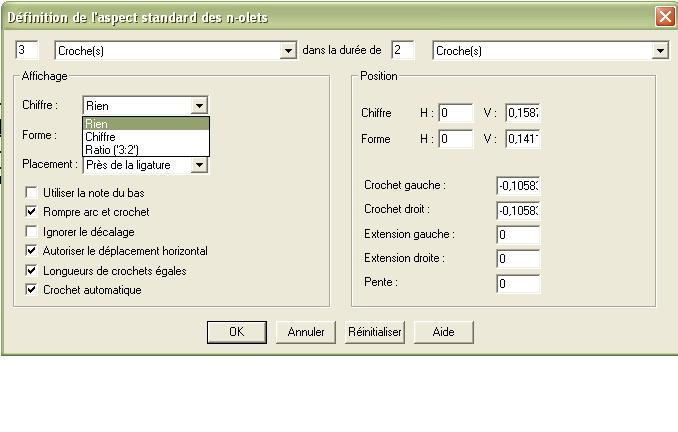Choose 'Chiffre' option in dropdown list
The image size is (678, 432).
tap(145, 136)
